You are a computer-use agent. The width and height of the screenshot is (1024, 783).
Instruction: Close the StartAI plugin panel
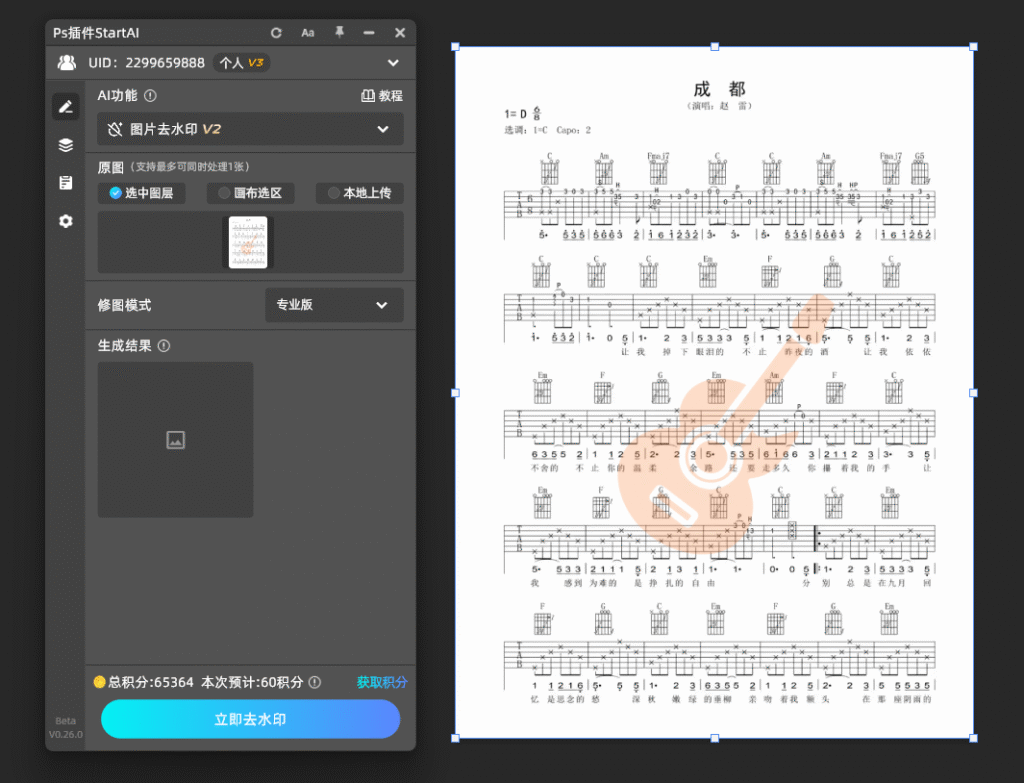400,33
